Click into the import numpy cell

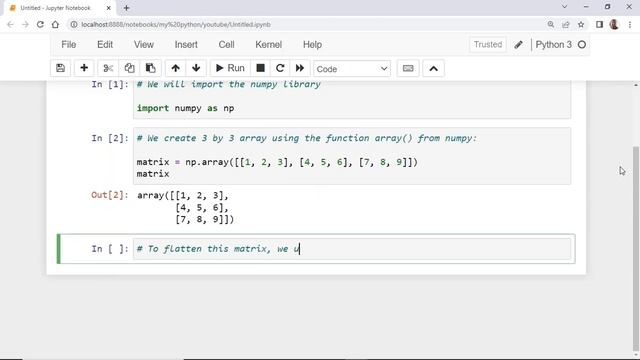point(352,99)
